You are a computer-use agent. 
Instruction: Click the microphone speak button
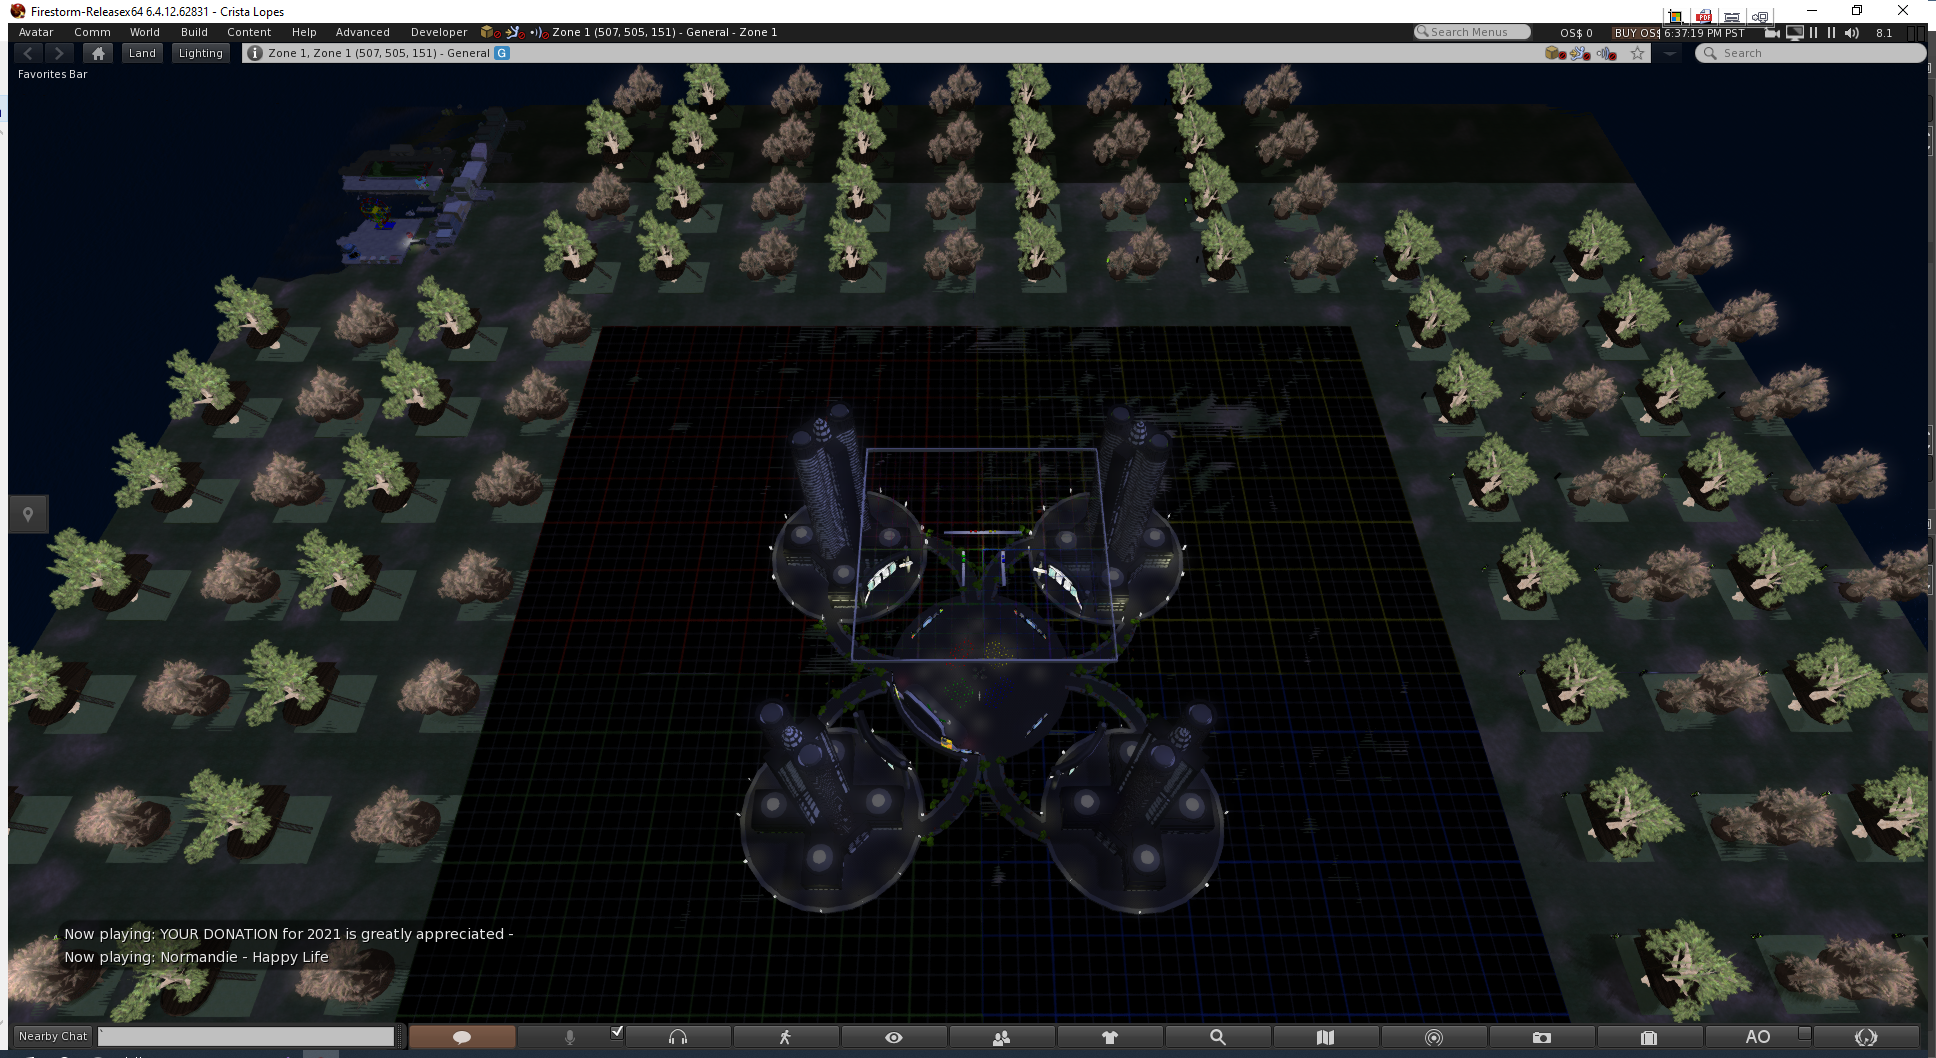pos(570,1037)
